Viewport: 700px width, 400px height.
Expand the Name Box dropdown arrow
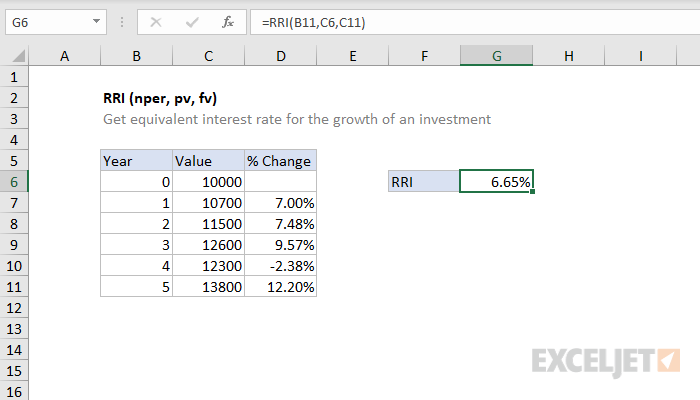click(96, 21)
